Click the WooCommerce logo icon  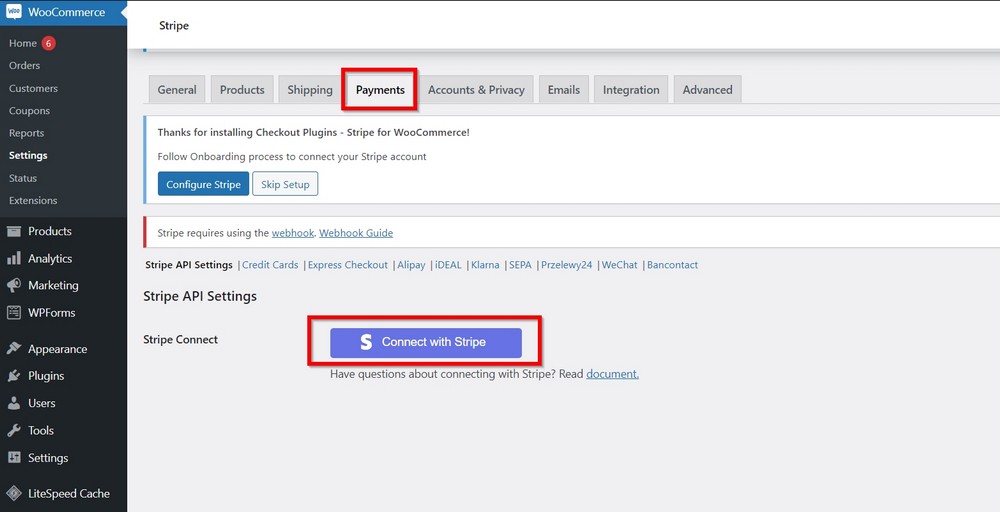click(x=13, y=11)
